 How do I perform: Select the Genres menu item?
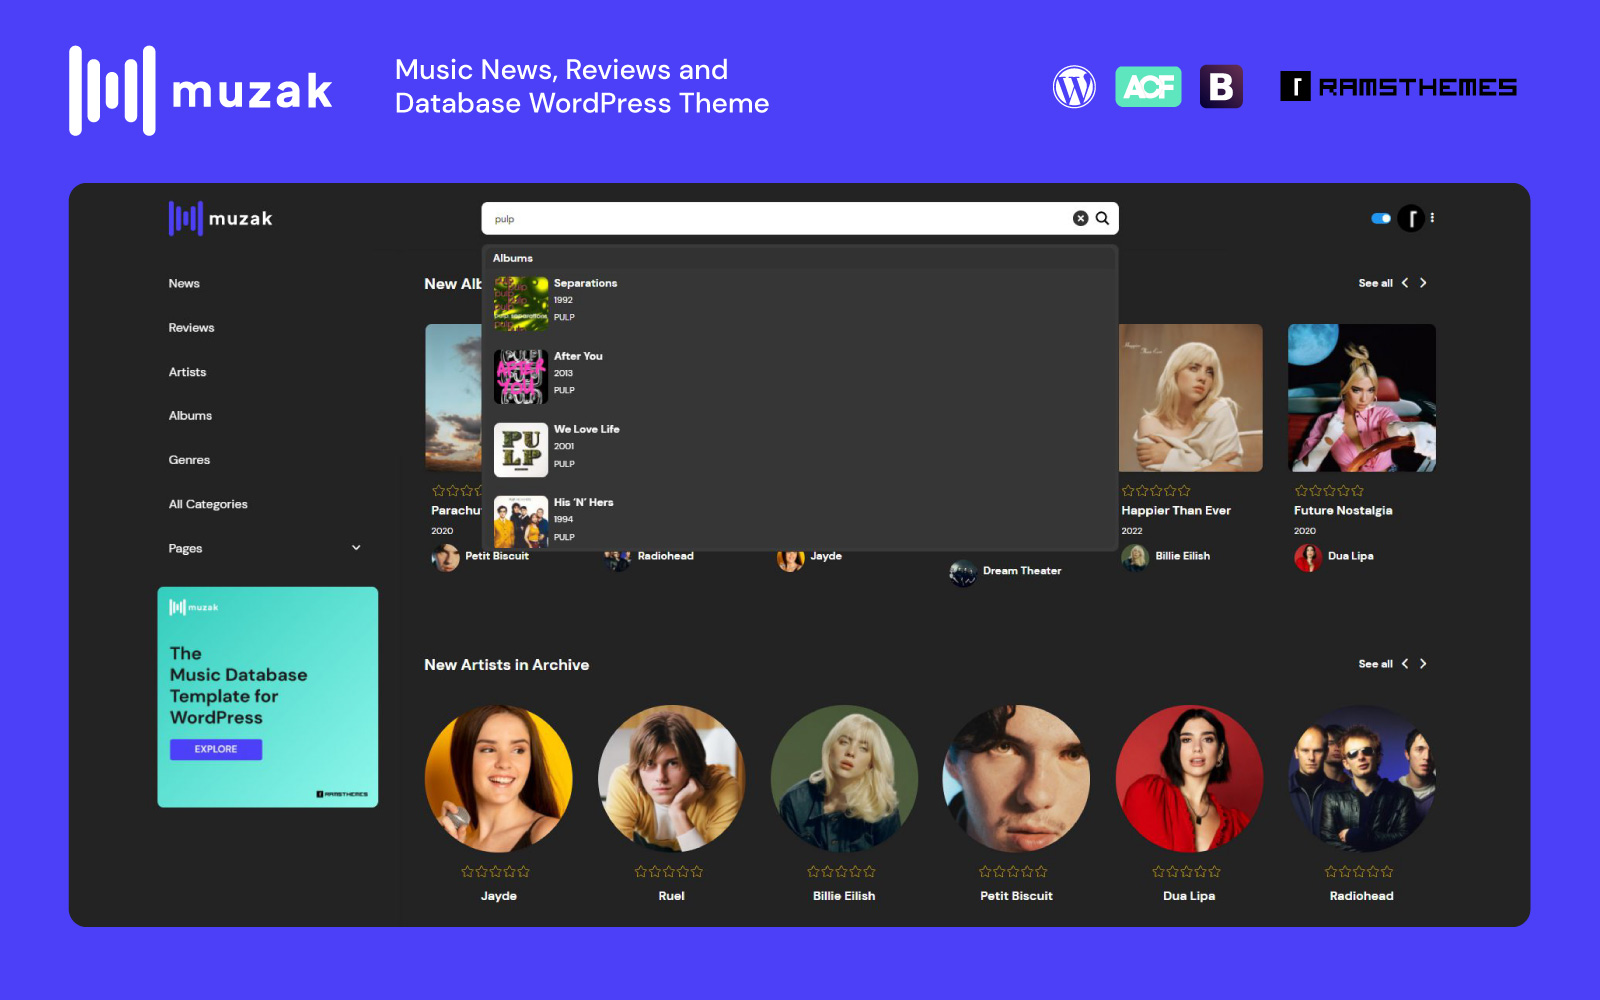[189, 460]
